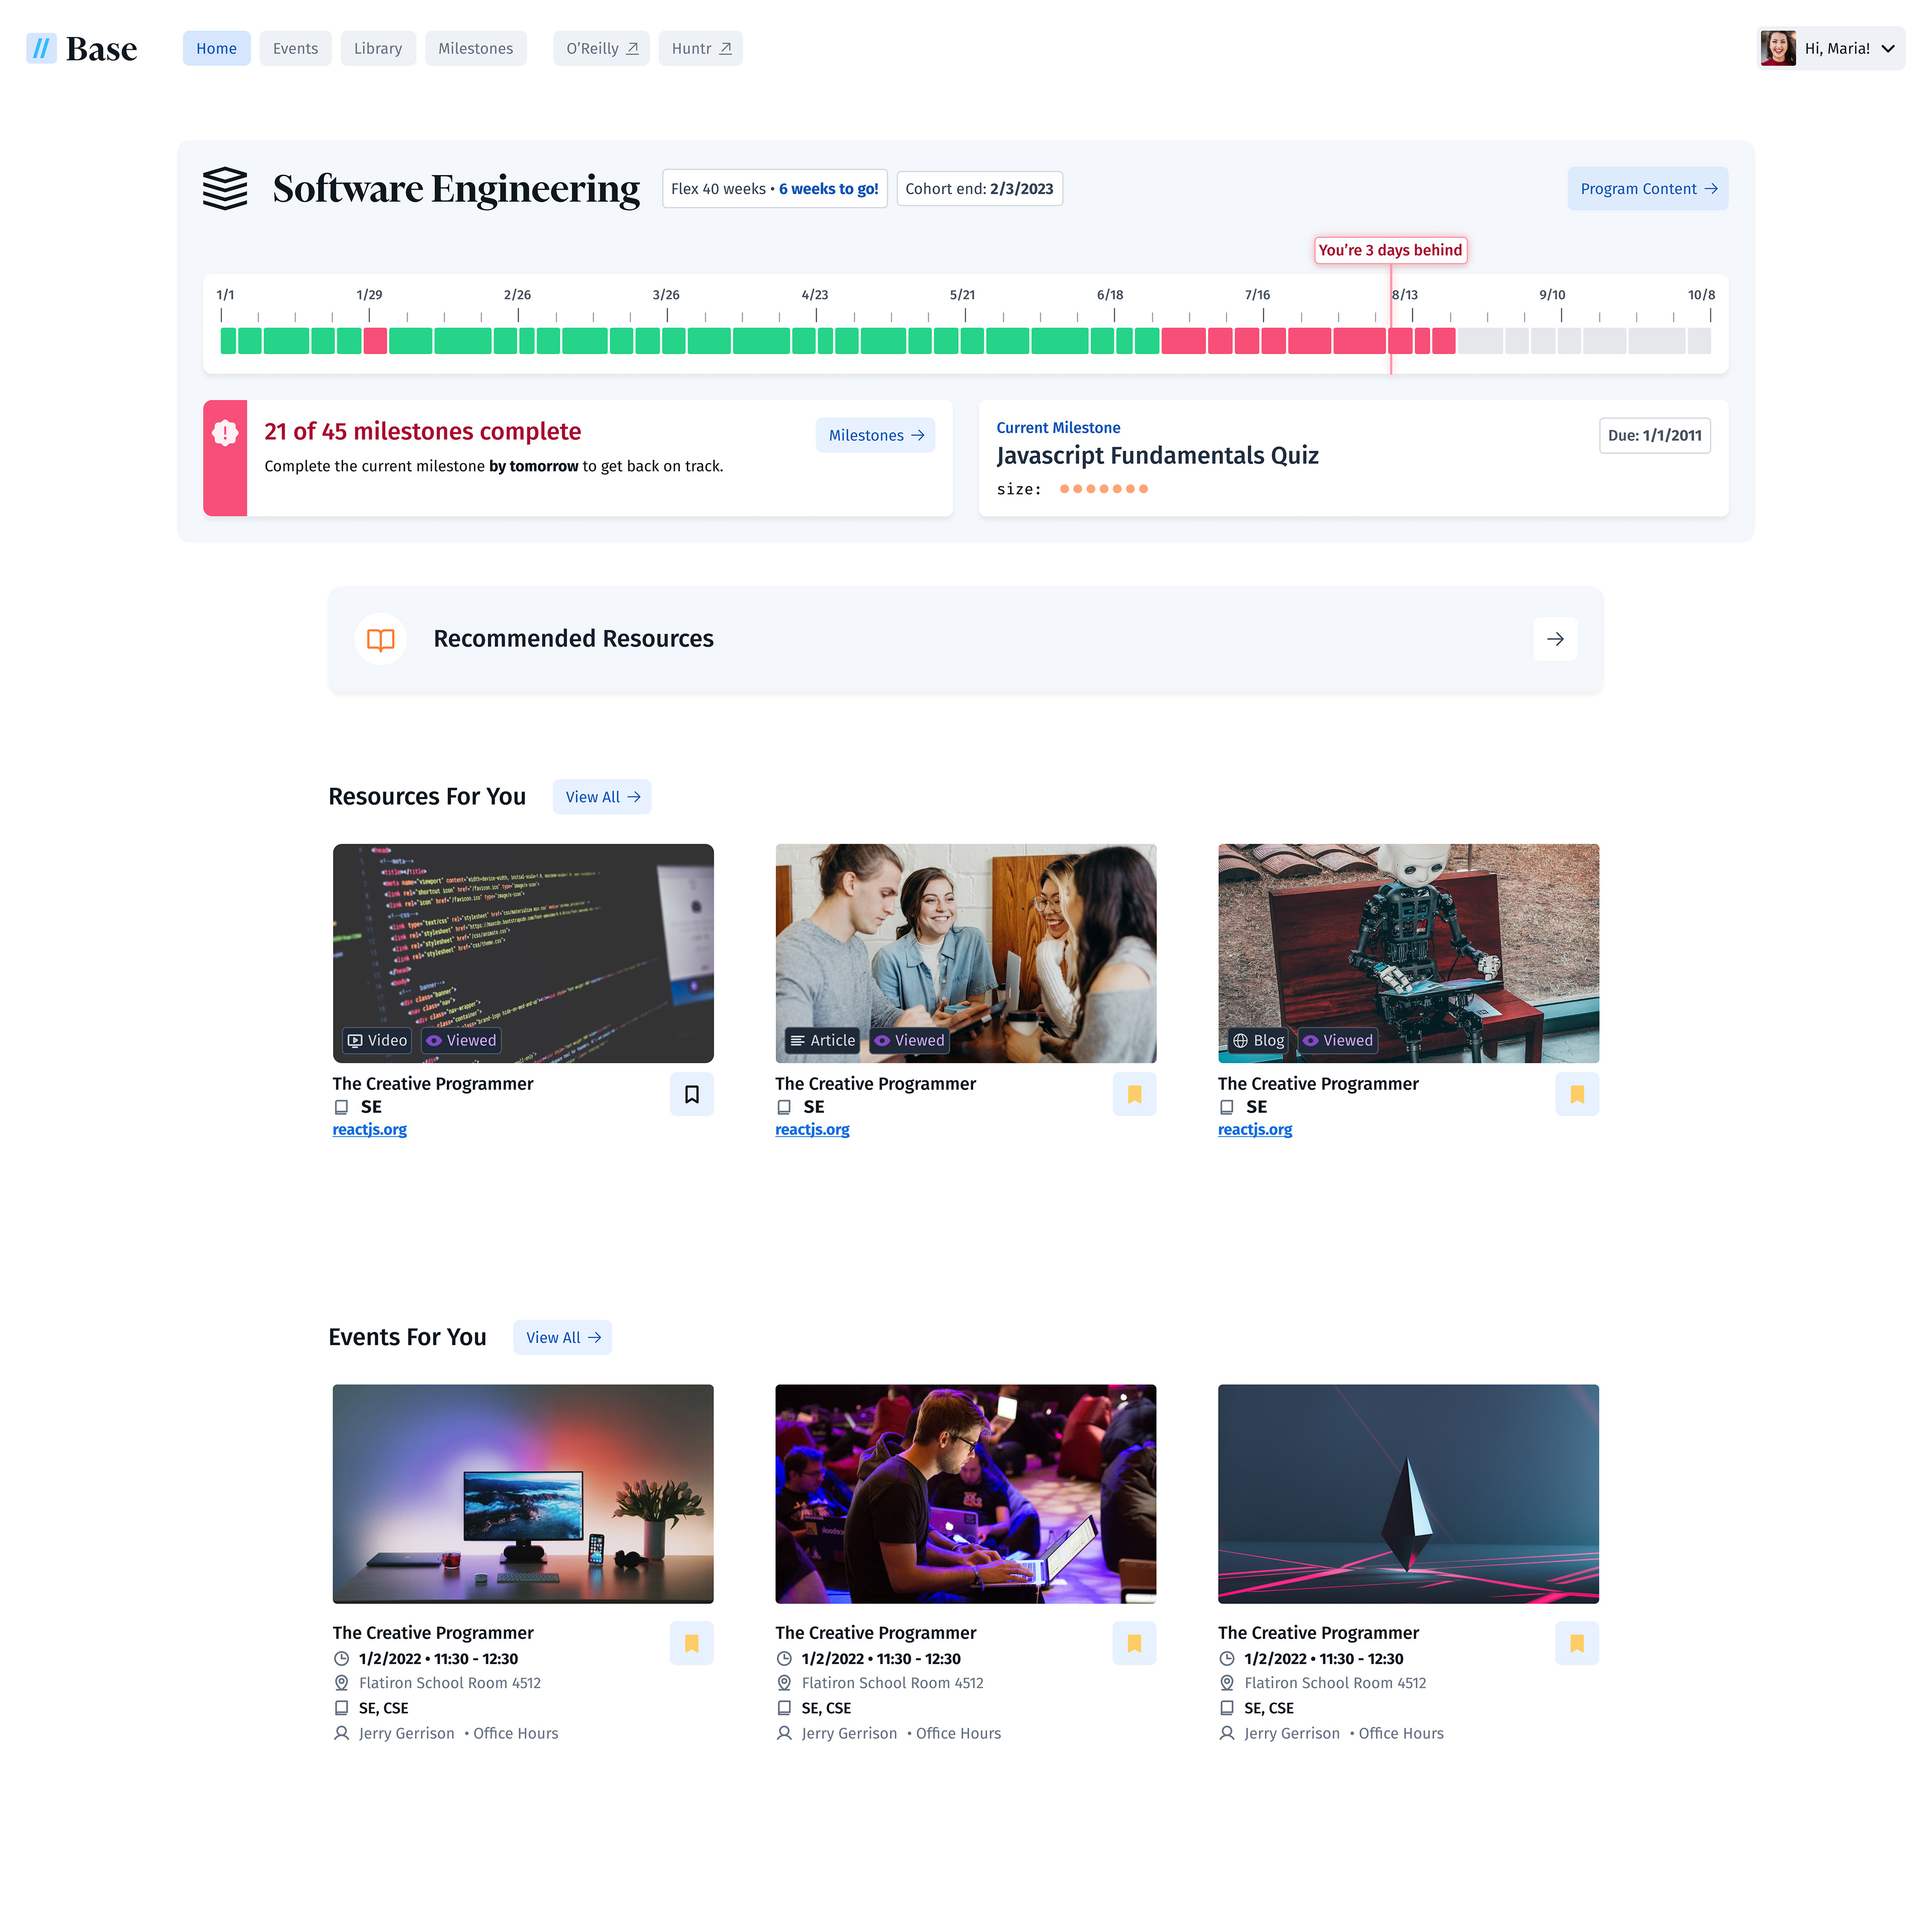The height and width of the screenshot is (1915, 1932).
Task: Bookmark the Video resource
Action: [691, 1094]
